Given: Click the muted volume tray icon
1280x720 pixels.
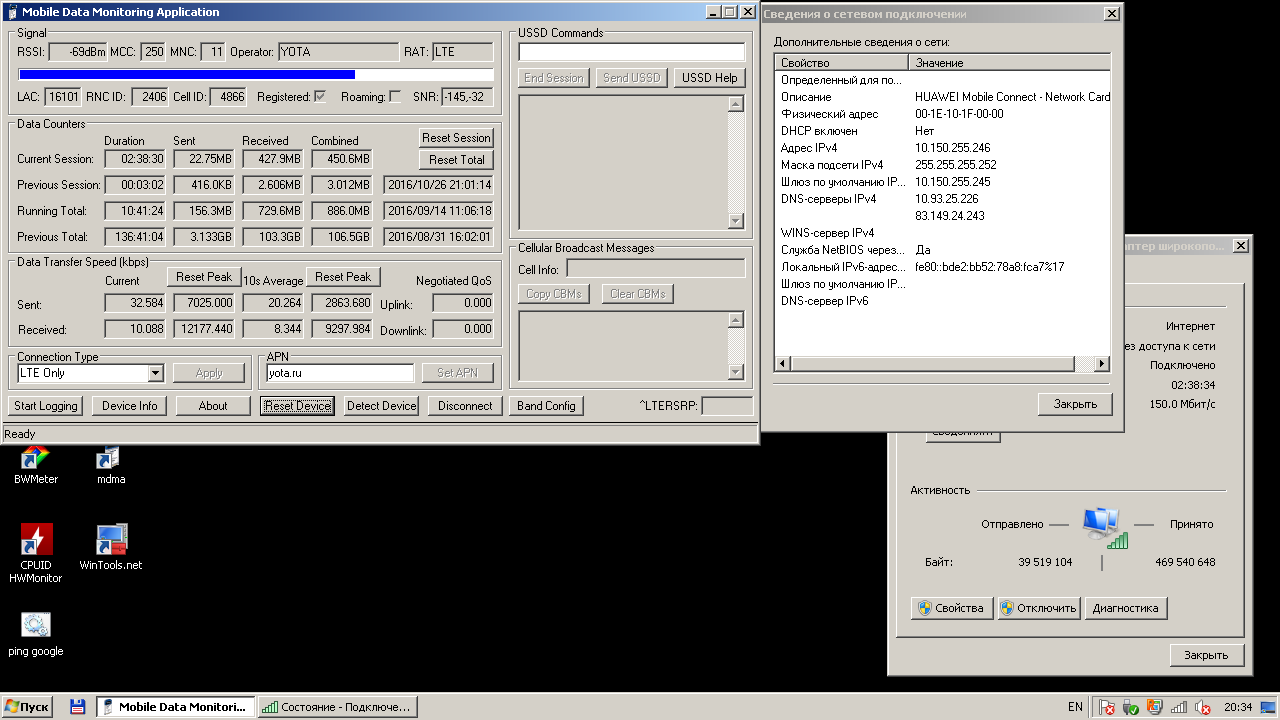Looking at the screenshot, I should click(1203, 707).
